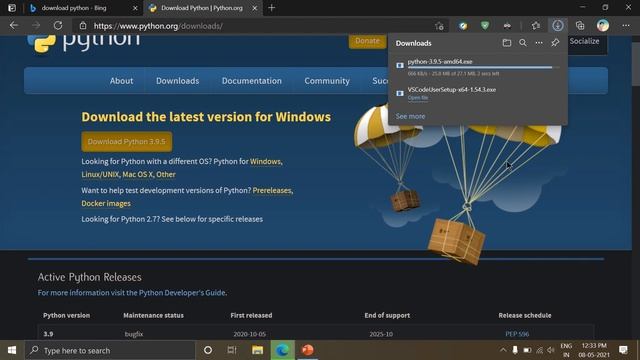Follow the Mac OS X link
Viewport: 640px width, 360px height.
(x=138, y=174)
